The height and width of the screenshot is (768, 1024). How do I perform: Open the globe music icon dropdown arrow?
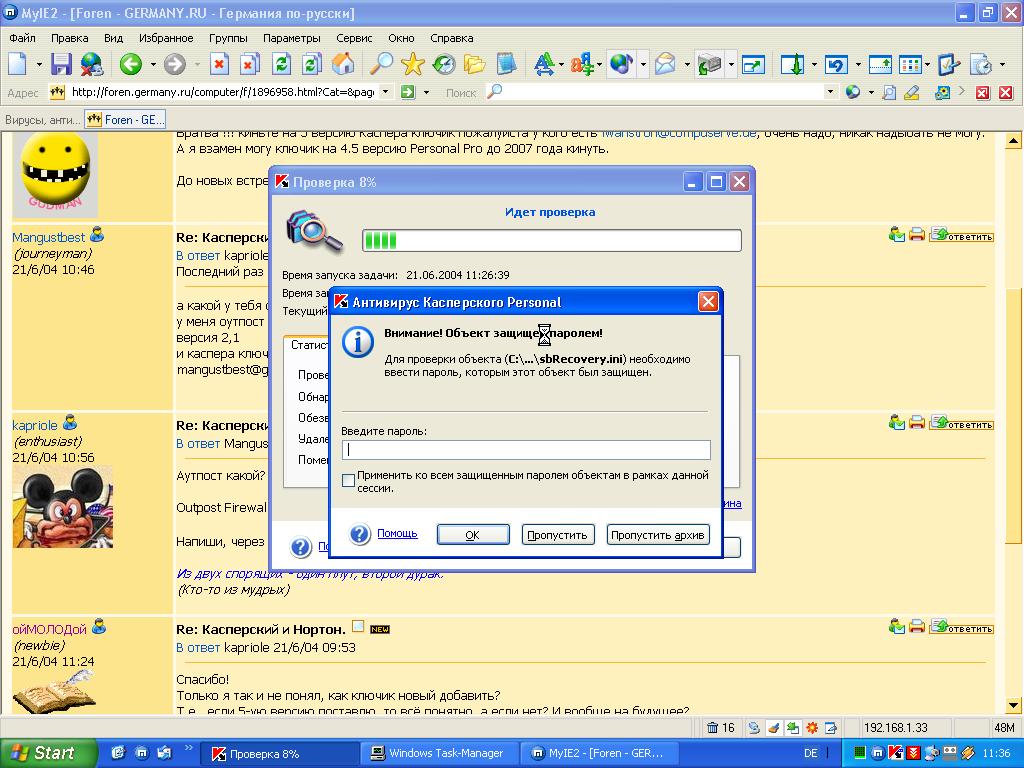point(643,65)
